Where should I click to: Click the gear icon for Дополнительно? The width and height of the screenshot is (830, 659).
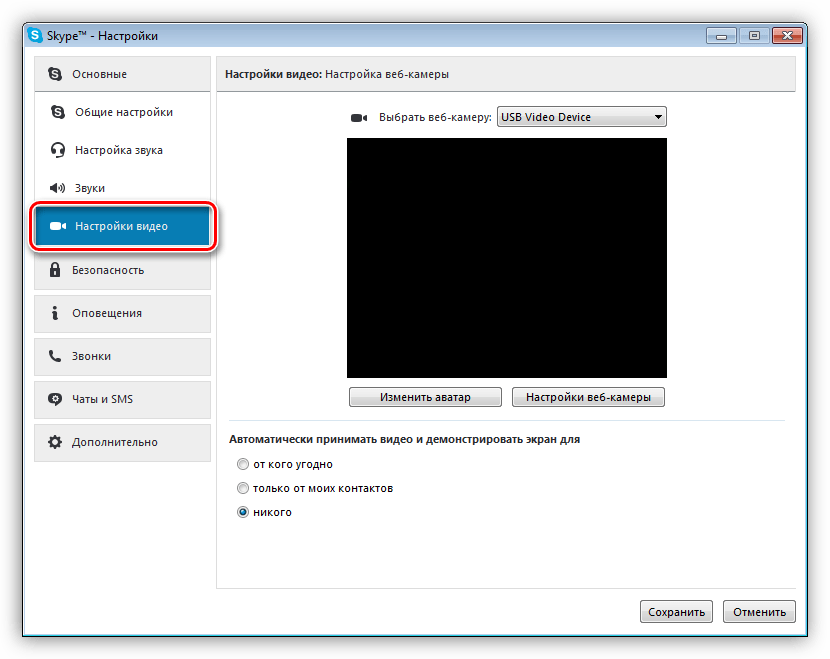click(x=54, y=442)
